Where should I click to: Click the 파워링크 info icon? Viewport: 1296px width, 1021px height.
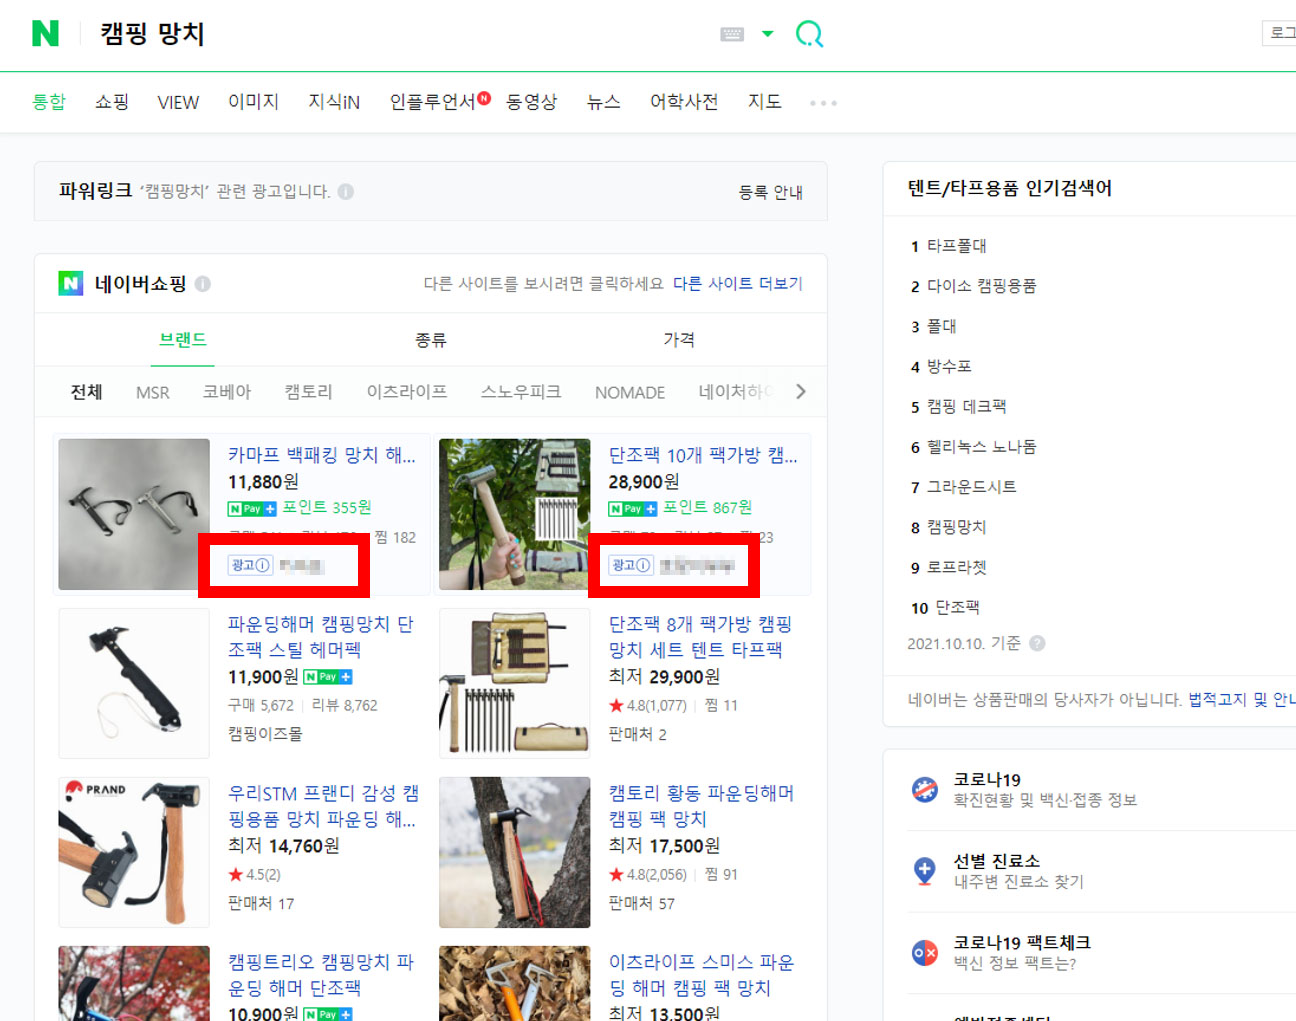tap(346, 191)
